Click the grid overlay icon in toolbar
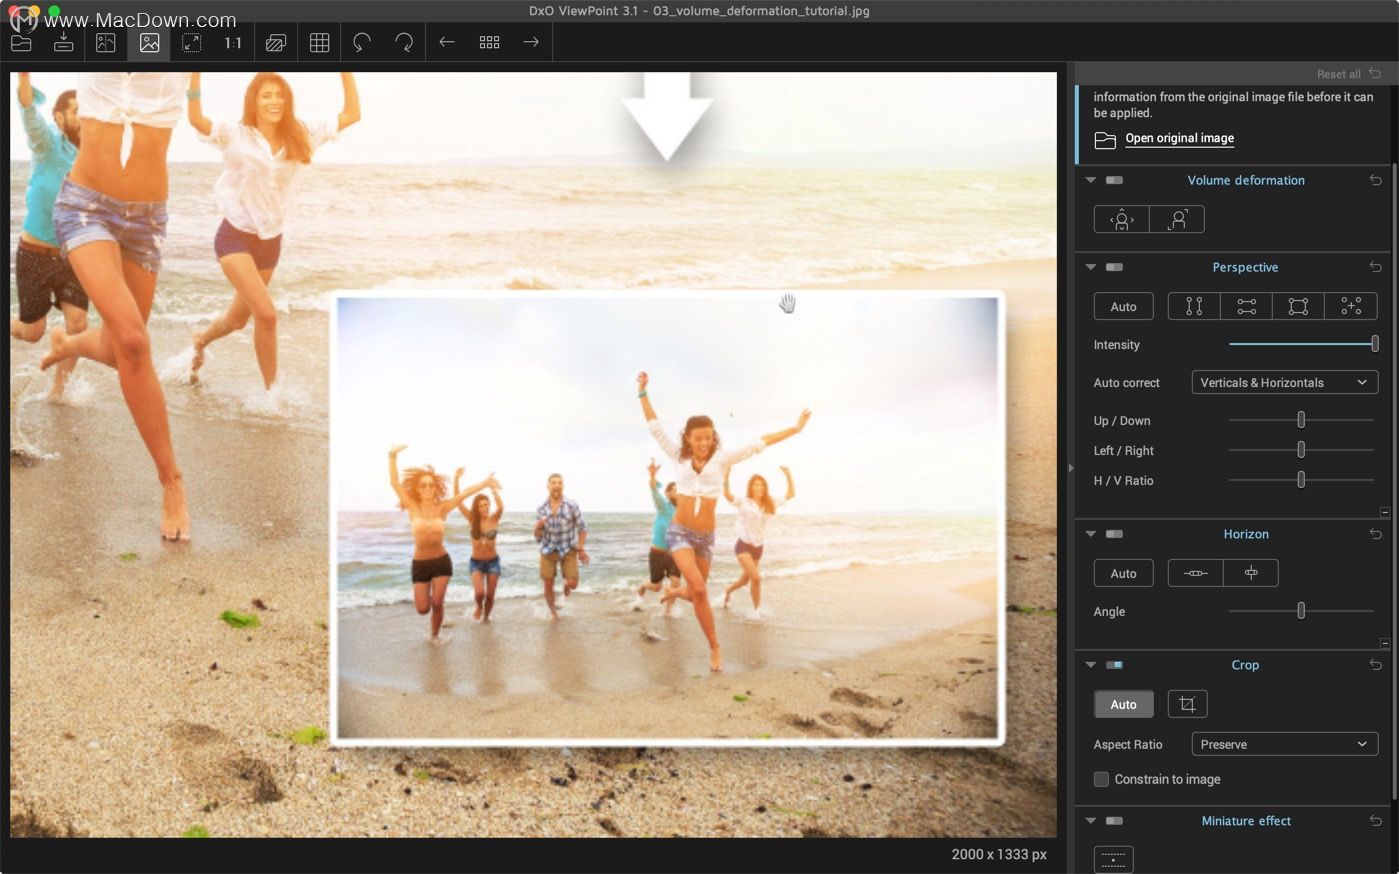This screenshot has height=874, width=1399. [319, 43]
